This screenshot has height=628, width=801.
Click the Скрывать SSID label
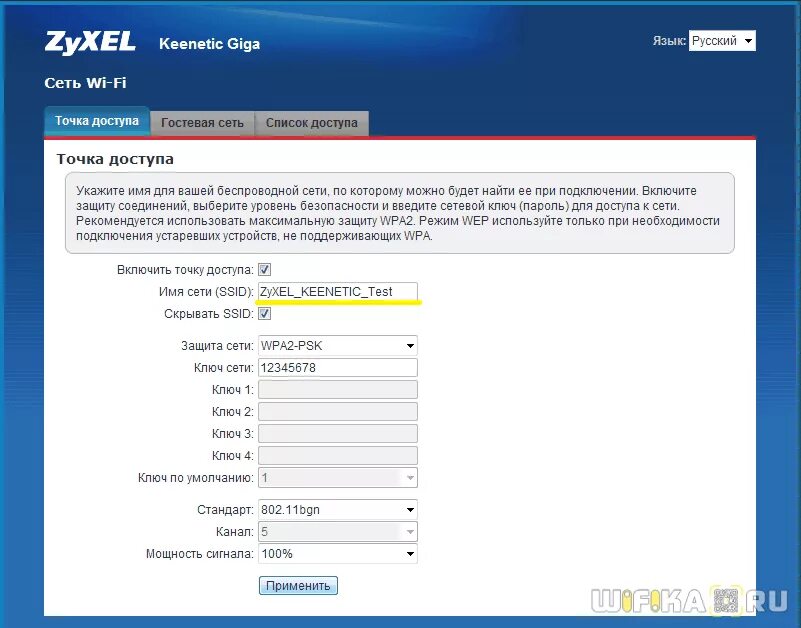tap(208, 314)
